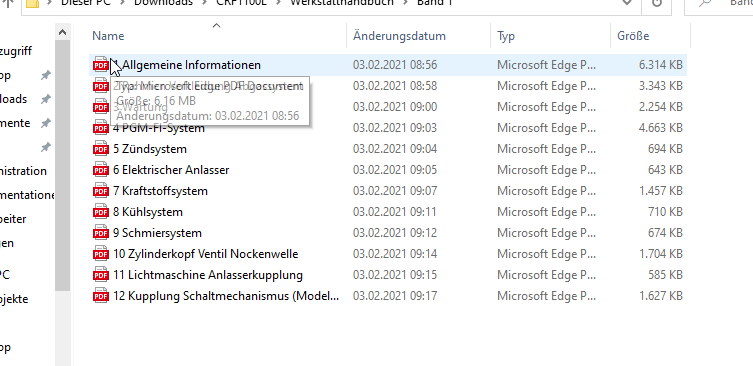Click PDF icon of 7 Kraftstoffsystem

[100, 191]
